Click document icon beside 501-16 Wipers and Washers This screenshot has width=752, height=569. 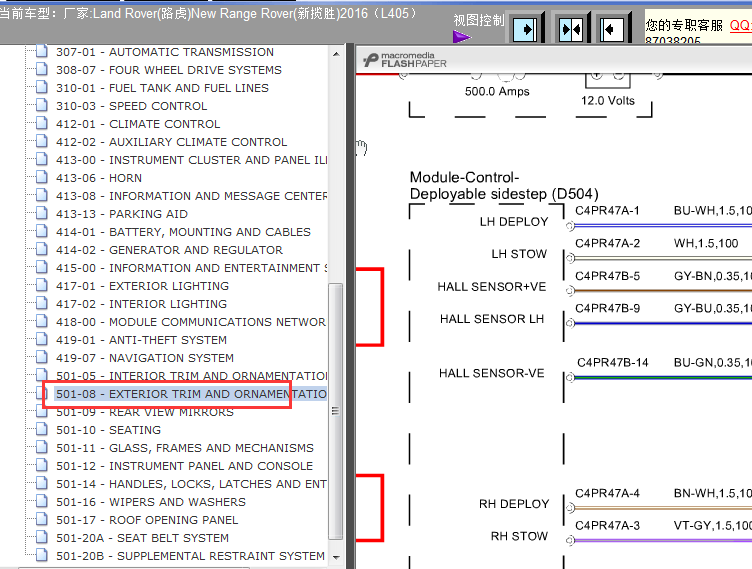click(x=42, y=501)
